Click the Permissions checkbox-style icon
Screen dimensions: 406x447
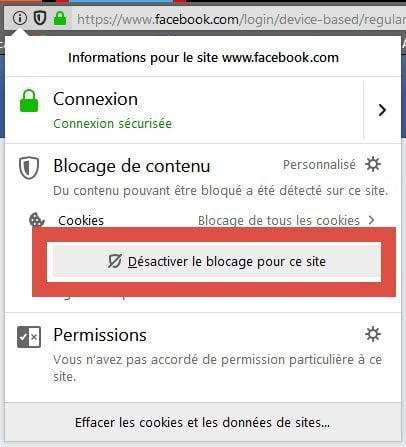[x=29, y=337]
